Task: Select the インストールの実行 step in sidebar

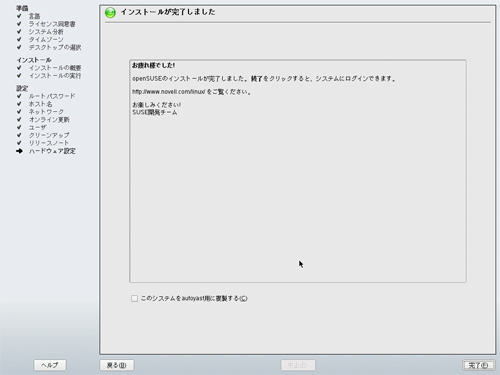Action: 55,76
